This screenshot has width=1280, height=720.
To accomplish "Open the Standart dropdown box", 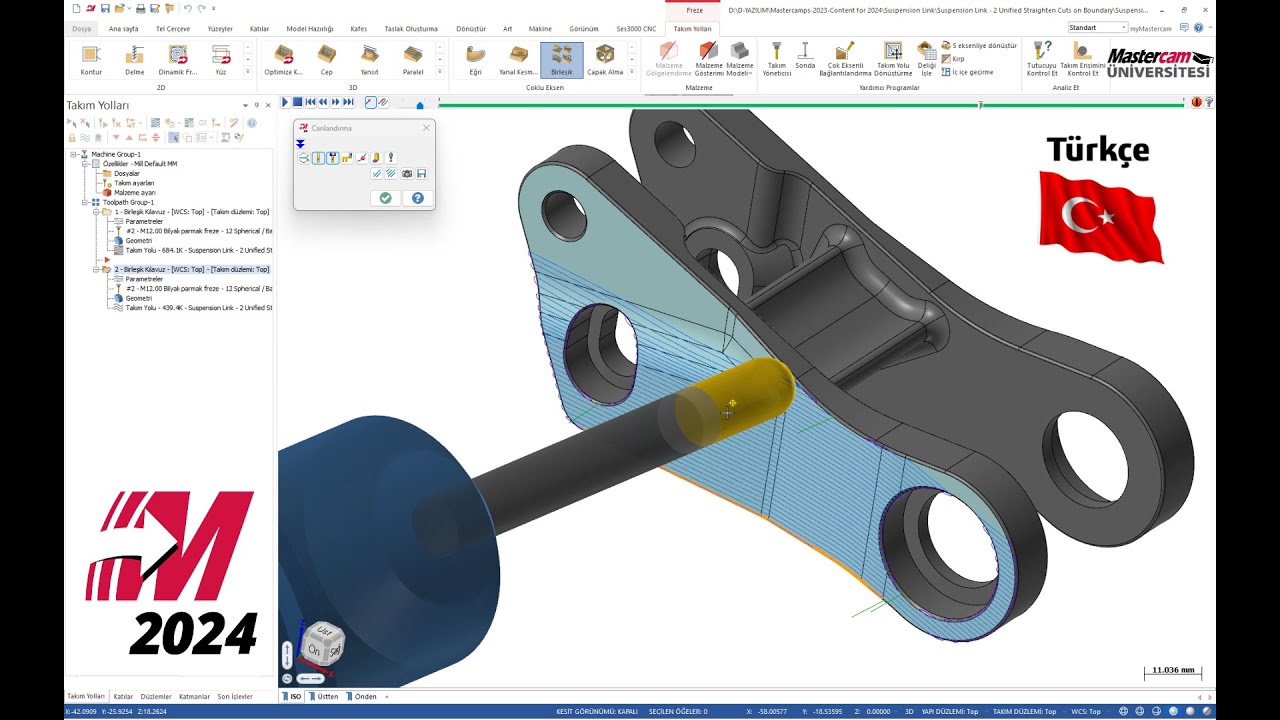I will coord(1097,28).
